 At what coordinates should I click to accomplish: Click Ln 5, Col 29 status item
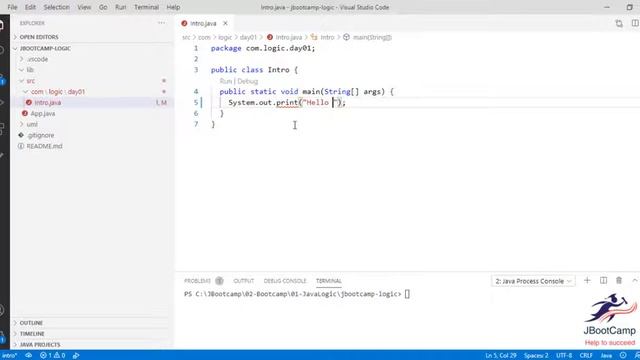[501, 355]
